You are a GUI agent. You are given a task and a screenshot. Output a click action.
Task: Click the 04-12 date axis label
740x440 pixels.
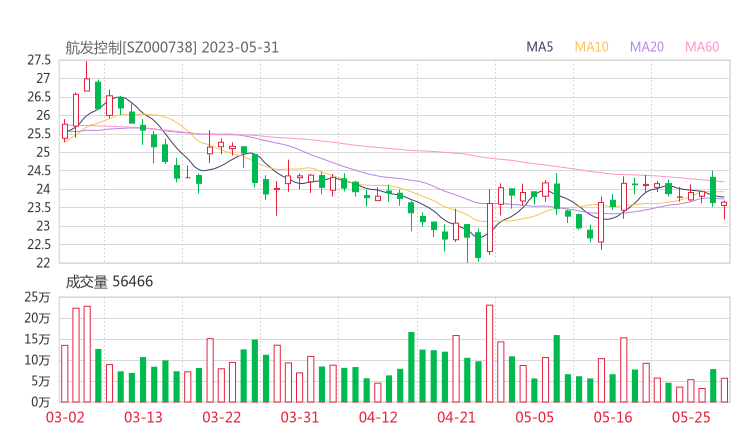(378, 417)
